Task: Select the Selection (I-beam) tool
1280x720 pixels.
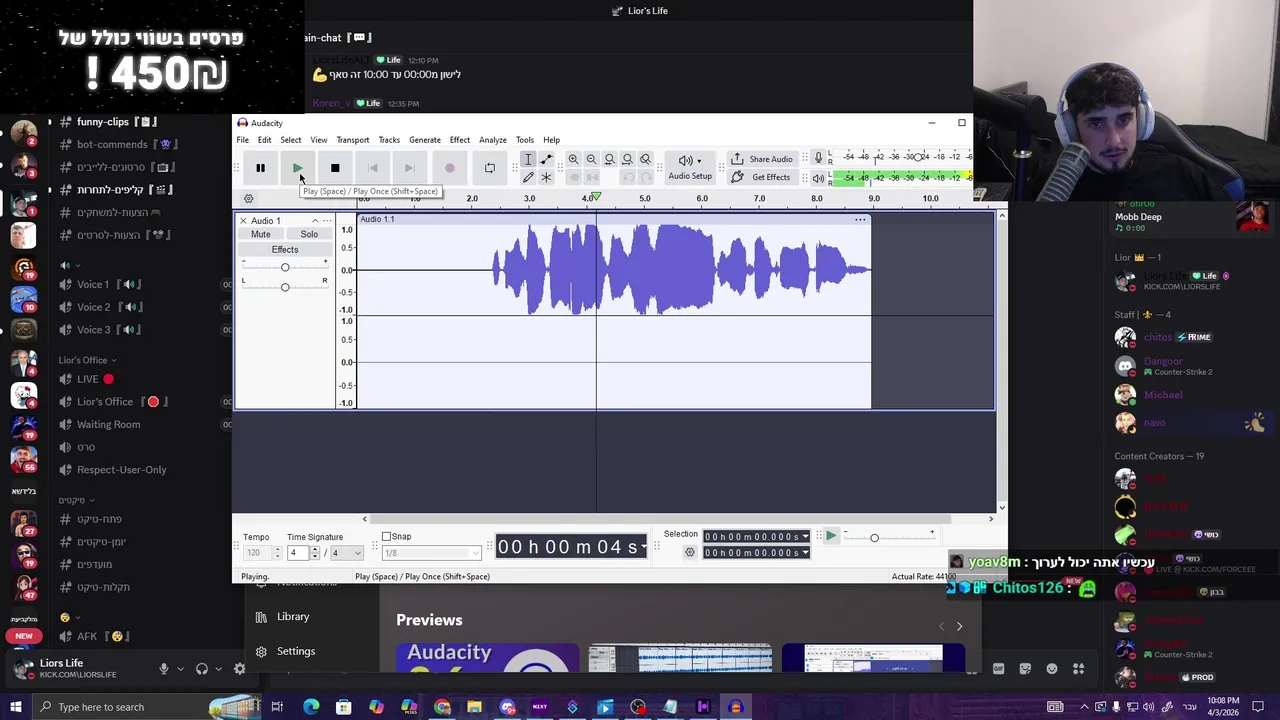Action: tap(528, 159)
